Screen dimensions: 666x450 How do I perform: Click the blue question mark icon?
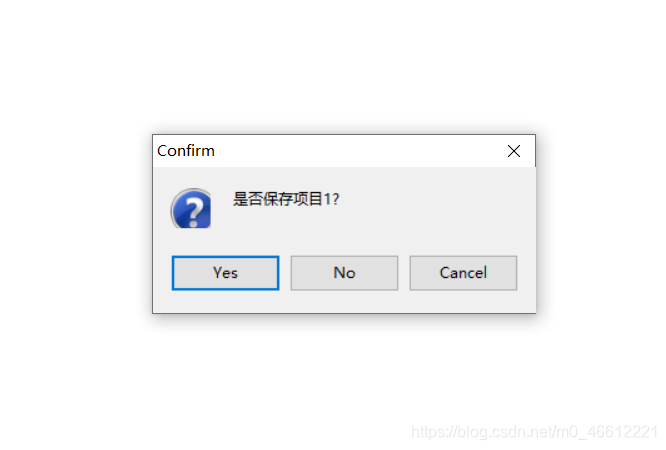[191, 208]
